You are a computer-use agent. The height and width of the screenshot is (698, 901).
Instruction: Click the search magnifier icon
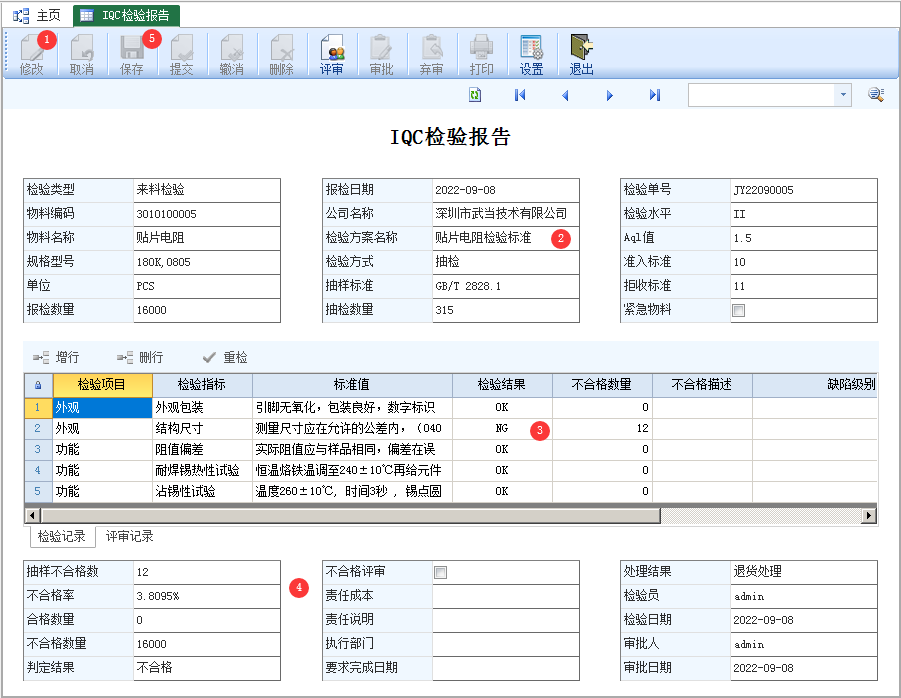876,95
